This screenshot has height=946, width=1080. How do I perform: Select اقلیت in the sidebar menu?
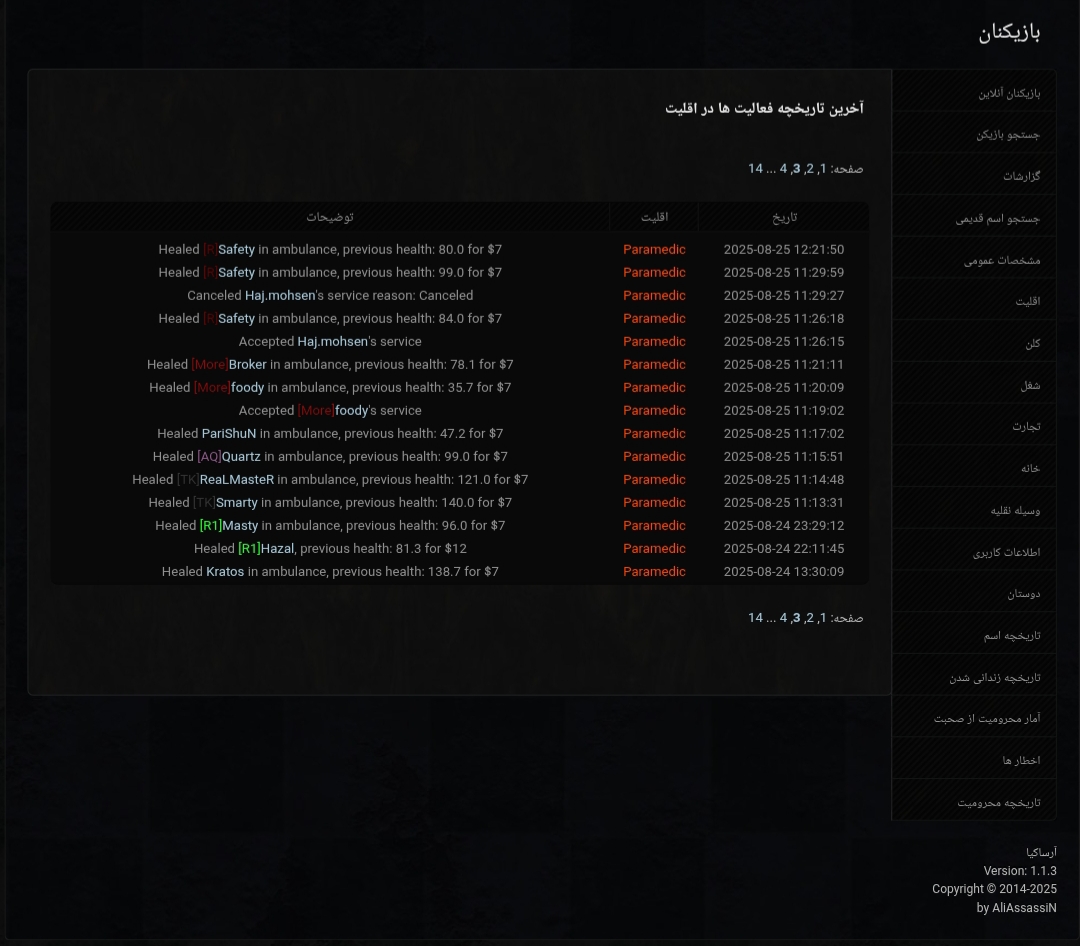point(974,301)
